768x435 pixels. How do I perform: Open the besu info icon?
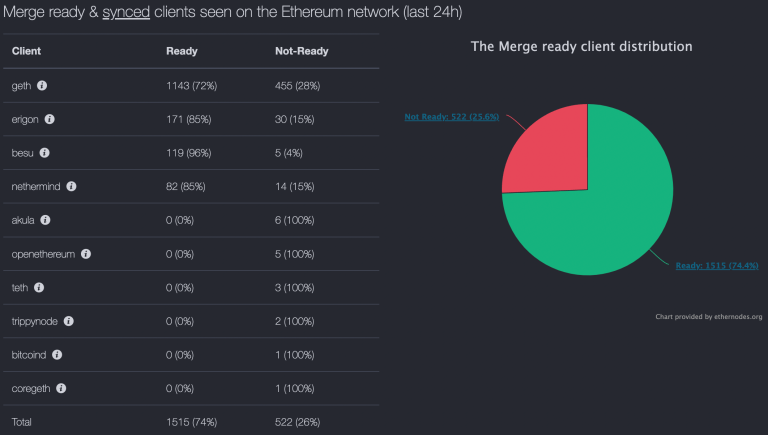click(x=44, y=153)
